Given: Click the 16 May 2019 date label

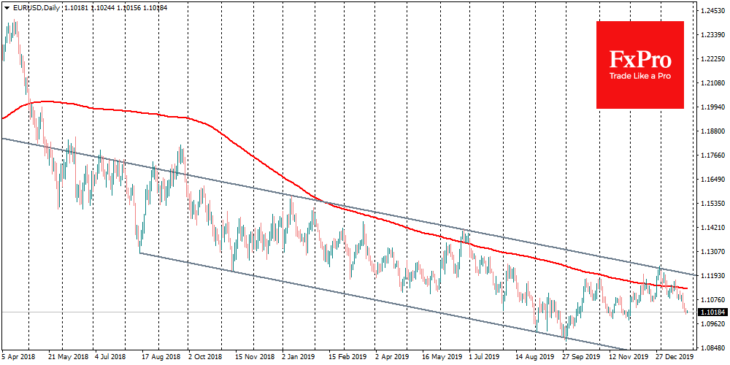Looking at the screenshot, I should 440,355.
